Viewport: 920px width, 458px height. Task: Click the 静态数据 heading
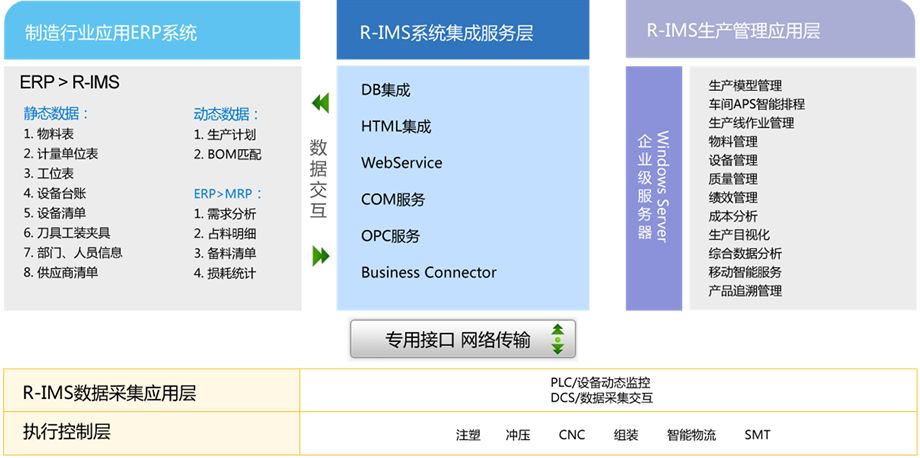click(57, 114)
